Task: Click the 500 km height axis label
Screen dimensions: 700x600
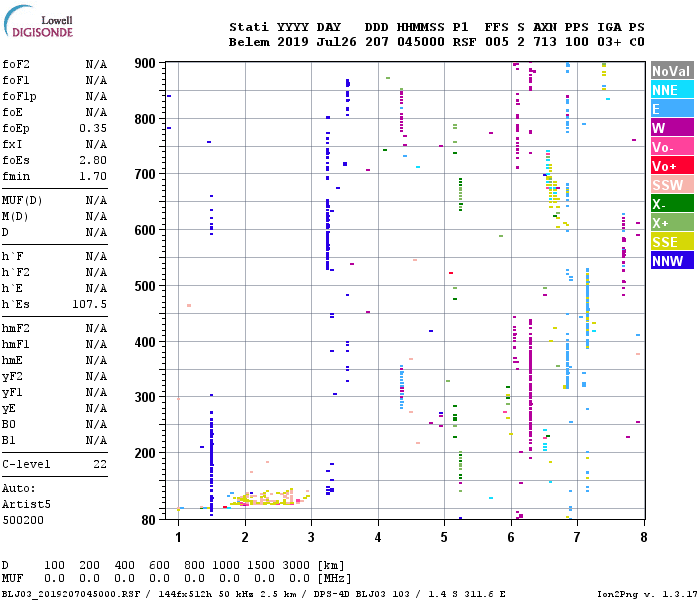Action: 145,286
